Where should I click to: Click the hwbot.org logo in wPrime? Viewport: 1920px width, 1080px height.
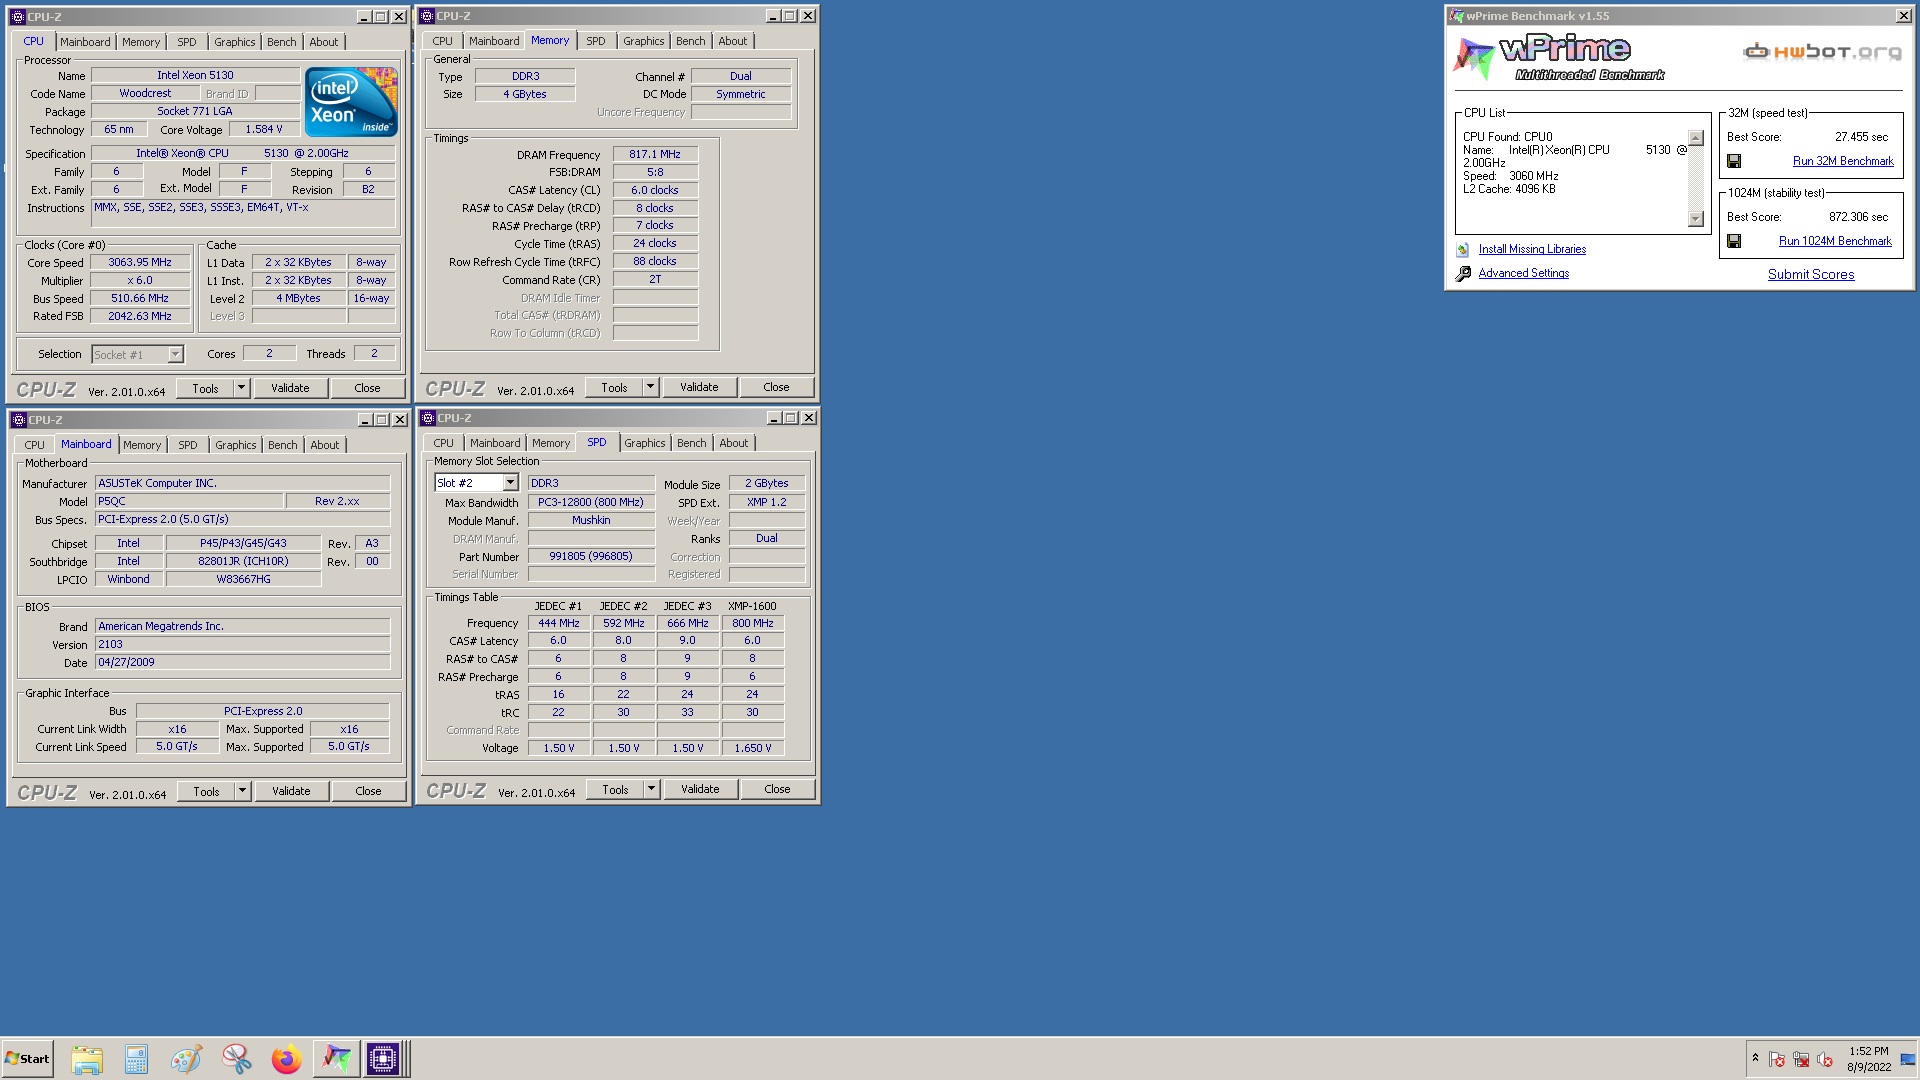1821,52
